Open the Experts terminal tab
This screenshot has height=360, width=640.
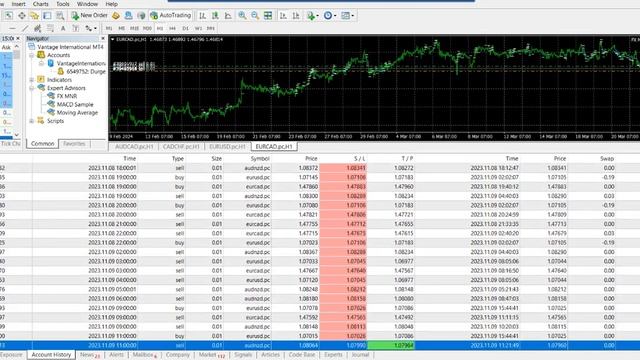tap(333, 355)
